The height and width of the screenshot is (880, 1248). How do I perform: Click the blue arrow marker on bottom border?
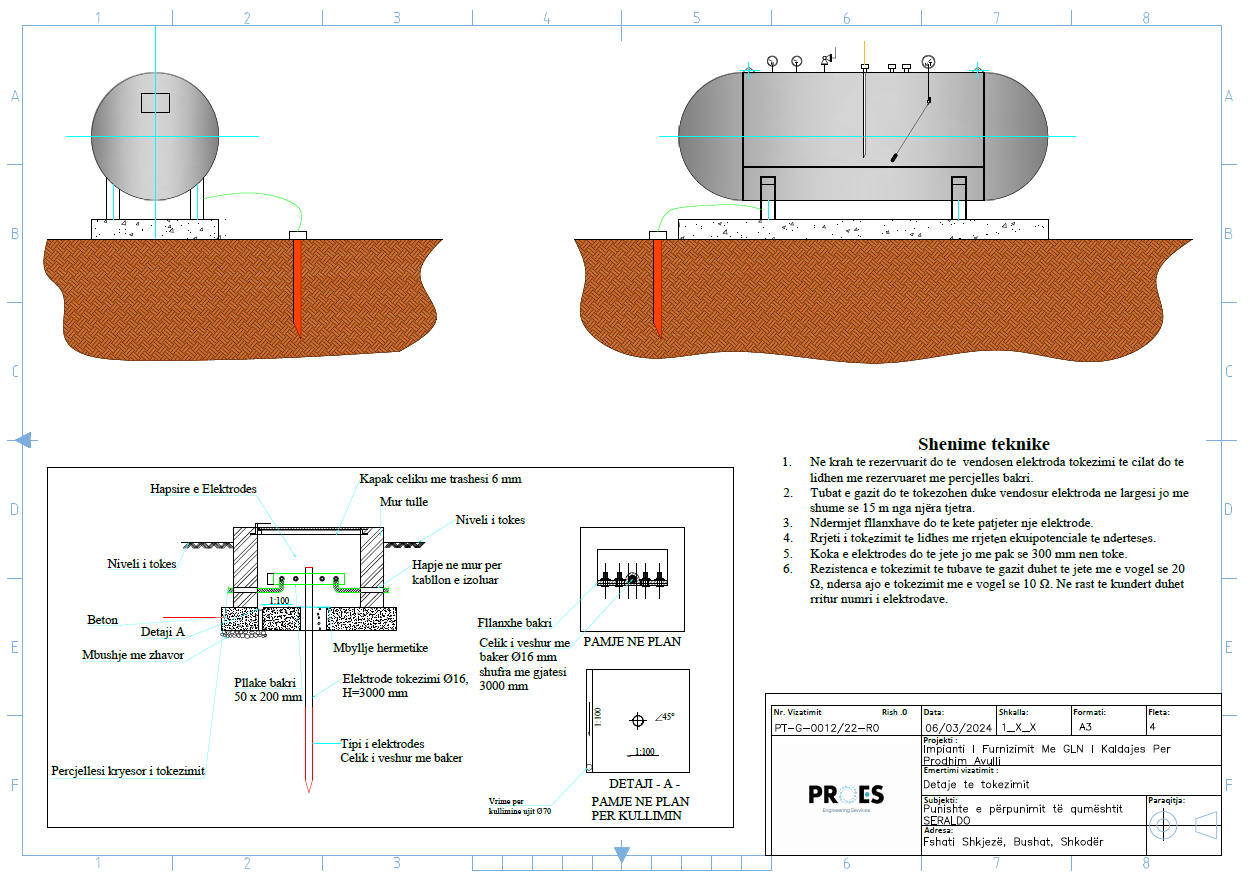[622, 855]
